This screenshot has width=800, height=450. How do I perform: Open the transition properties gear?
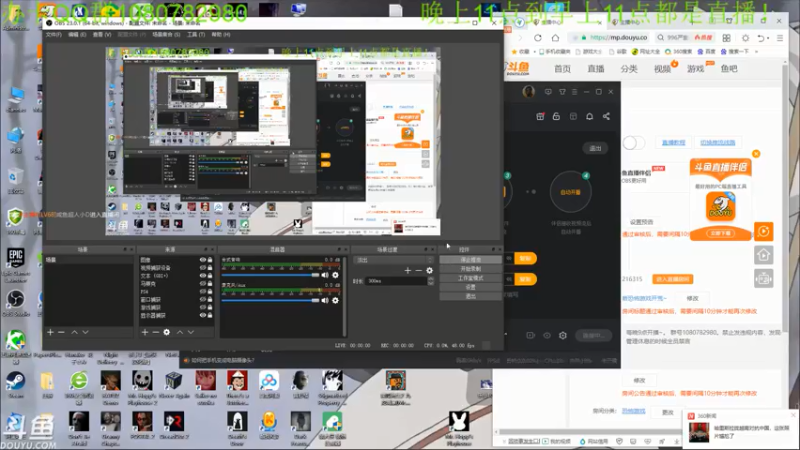pos(430,270)
